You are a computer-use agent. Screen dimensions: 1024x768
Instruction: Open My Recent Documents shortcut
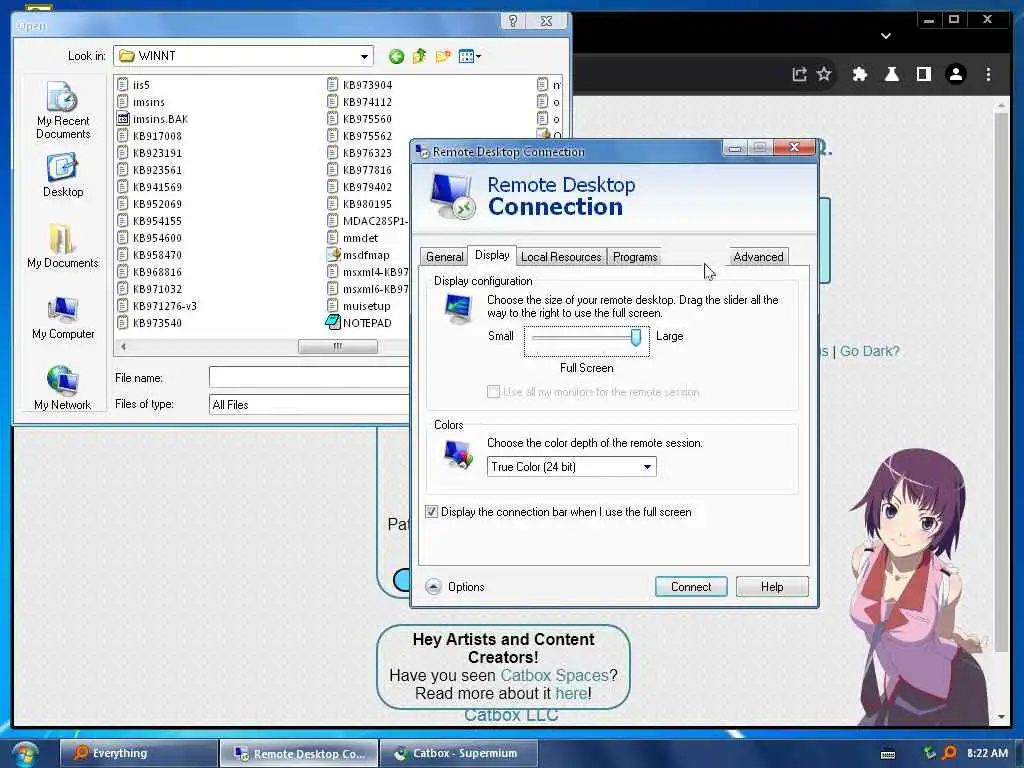(x=63, y=110)
